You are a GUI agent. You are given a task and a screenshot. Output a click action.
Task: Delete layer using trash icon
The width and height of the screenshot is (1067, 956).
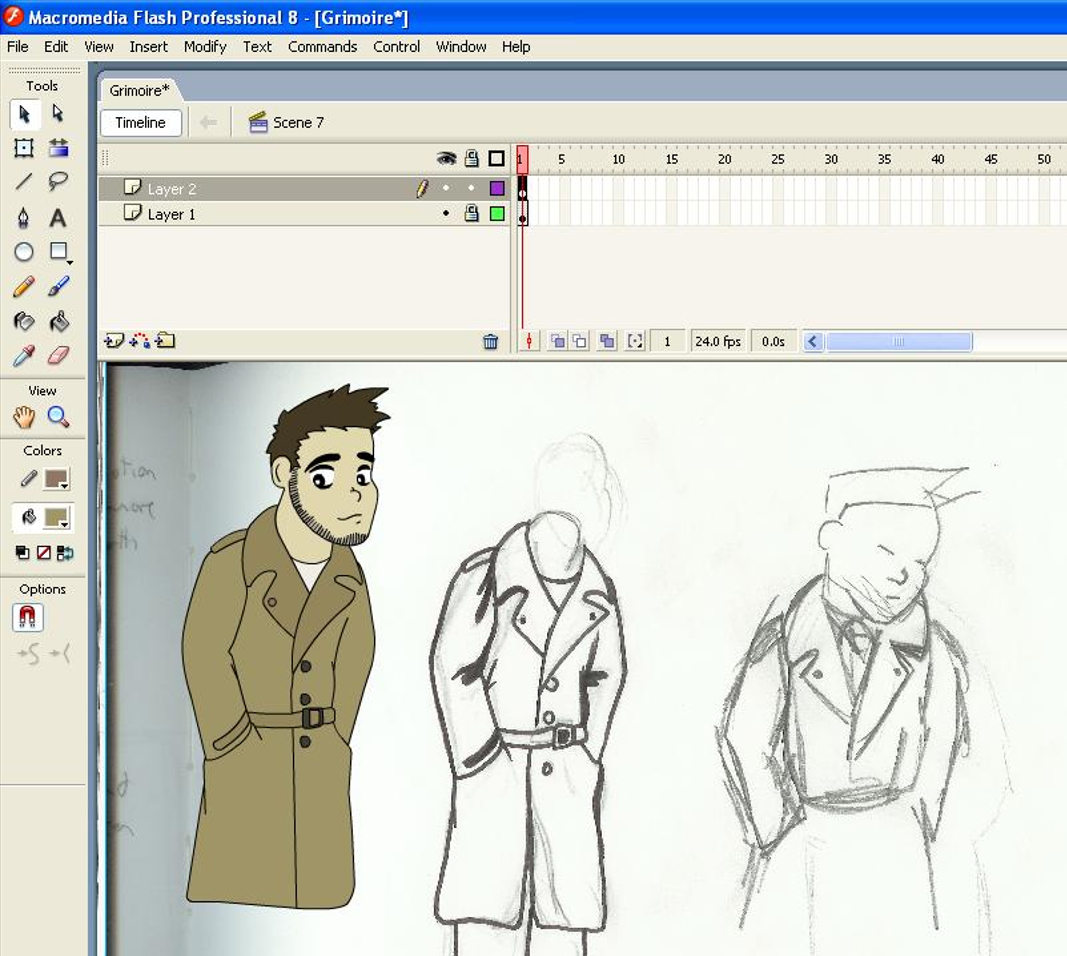(490, 342)
